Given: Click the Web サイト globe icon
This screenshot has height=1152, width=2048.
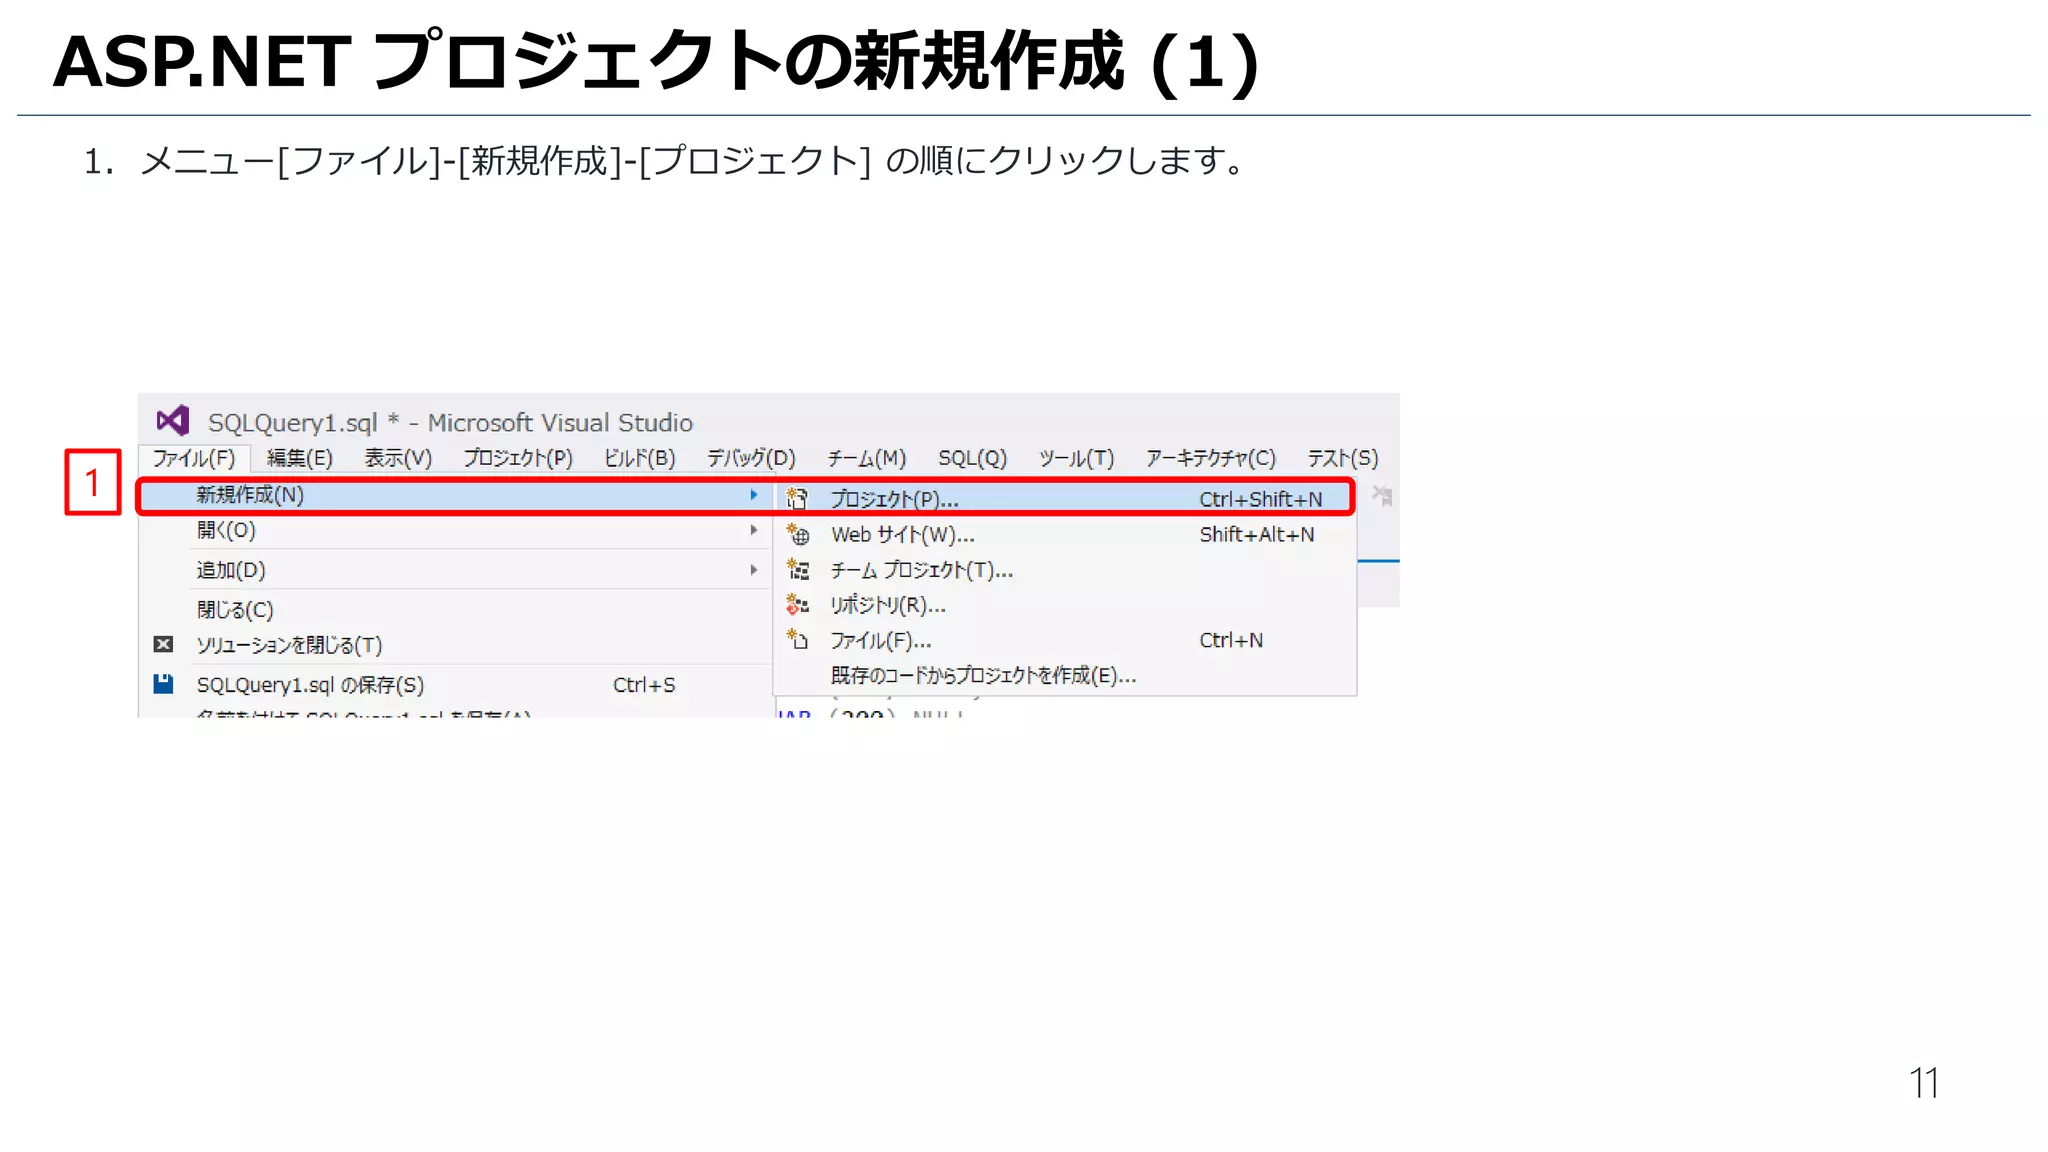Looking at the screenshot, I should [797, 534].
